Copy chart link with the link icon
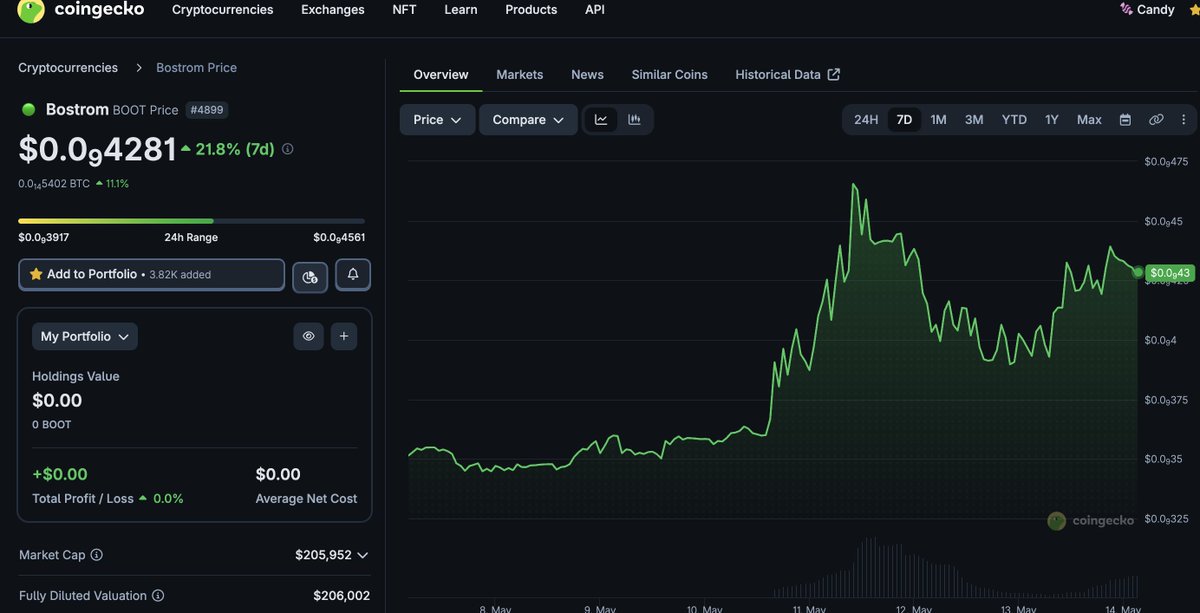1200x613 pixels. pyautogui.click(x=1156, y=120)
